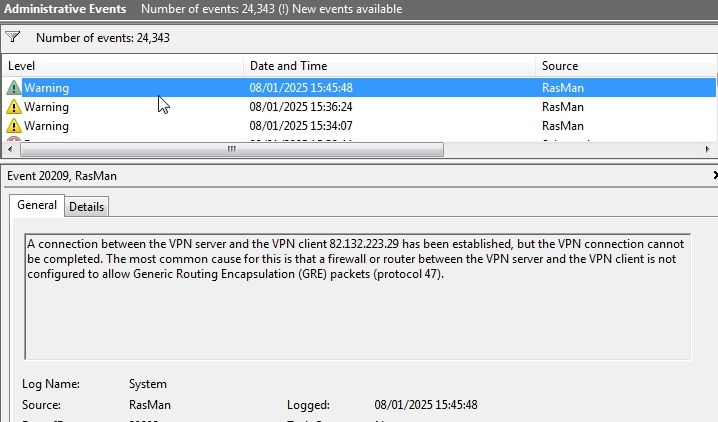Switch to the Details tab
This screenshot has width=718, height=422.
pos(86,206)
